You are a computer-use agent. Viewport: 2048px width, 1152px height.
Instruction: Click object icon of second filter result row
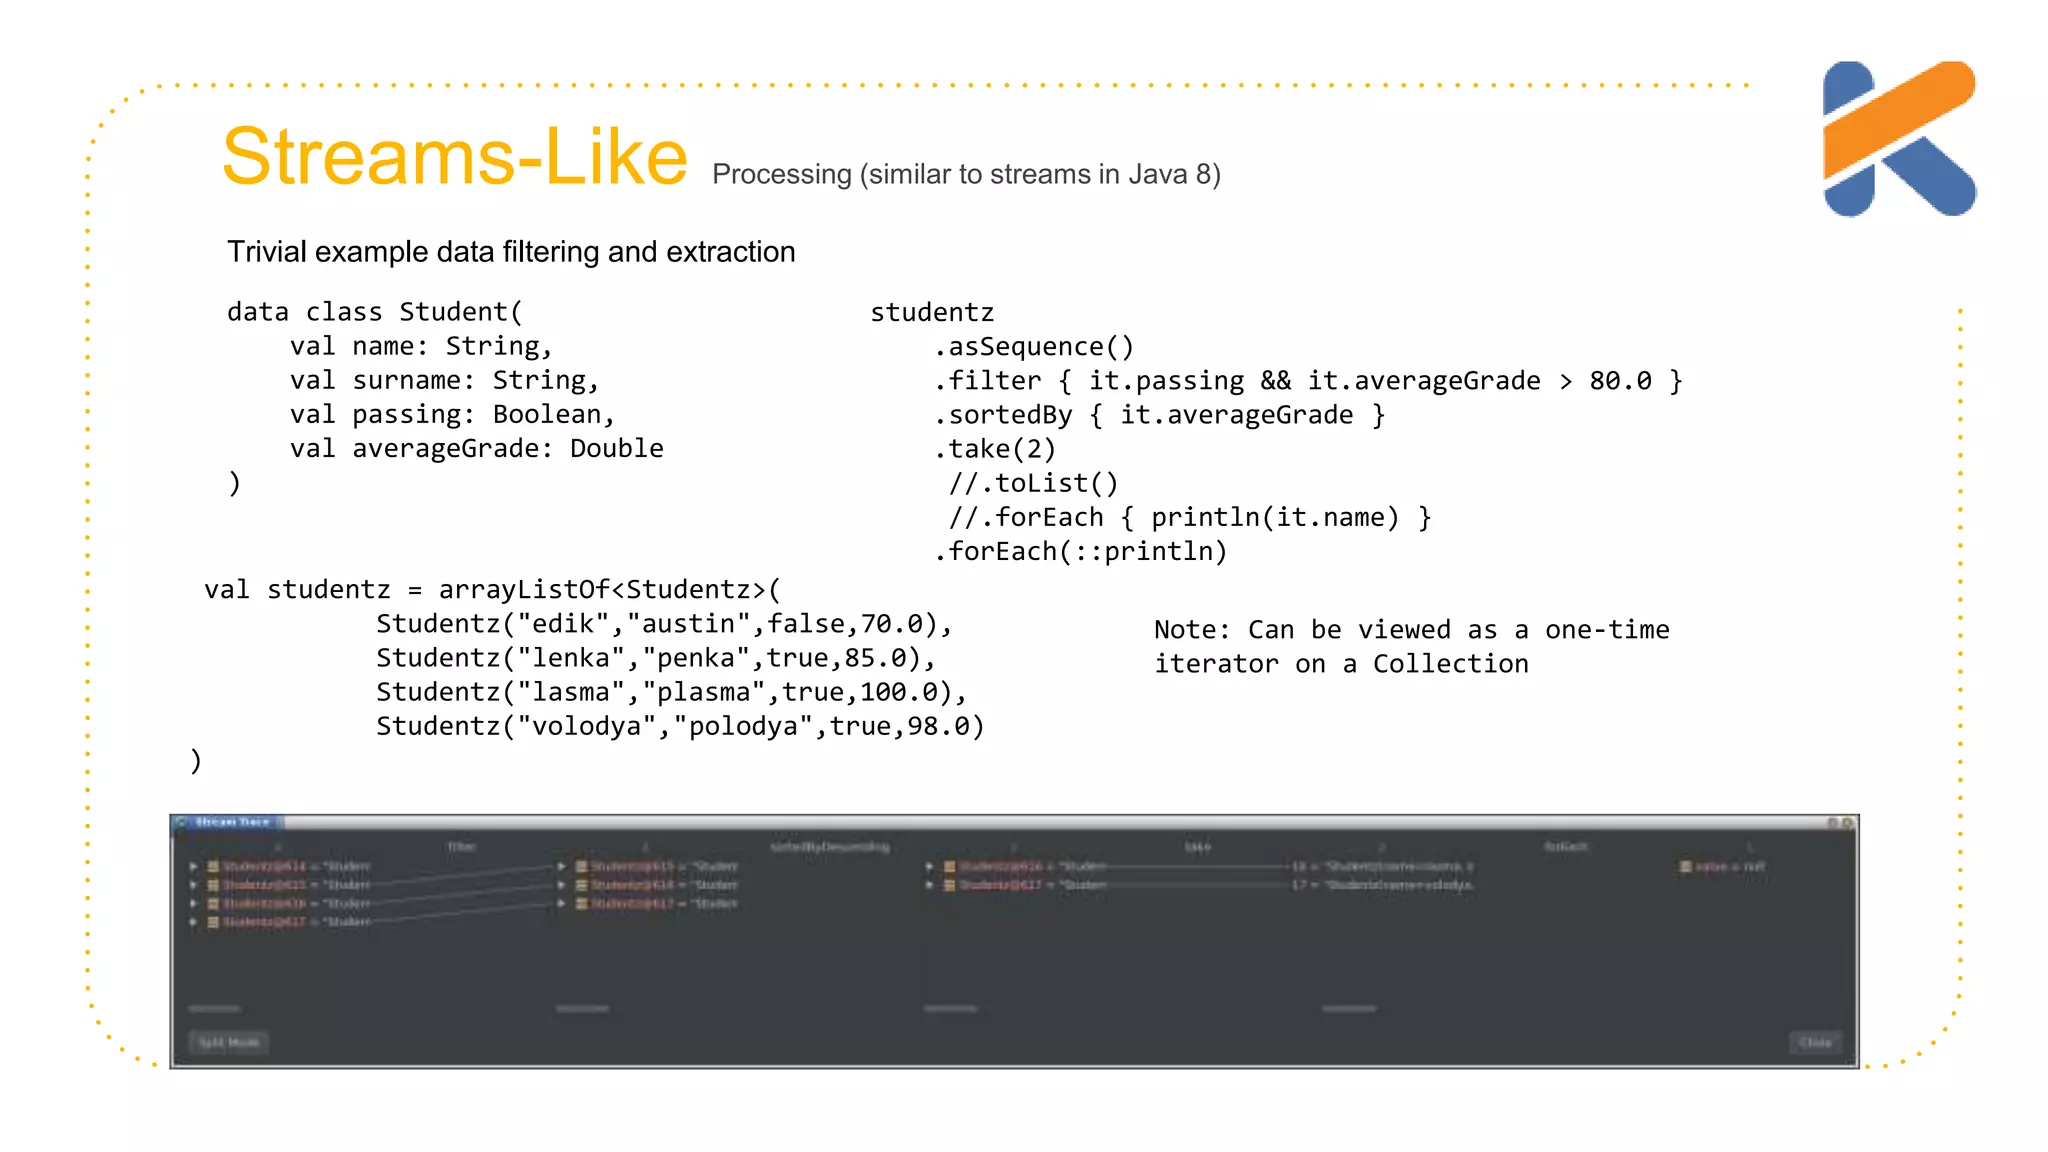581,885
